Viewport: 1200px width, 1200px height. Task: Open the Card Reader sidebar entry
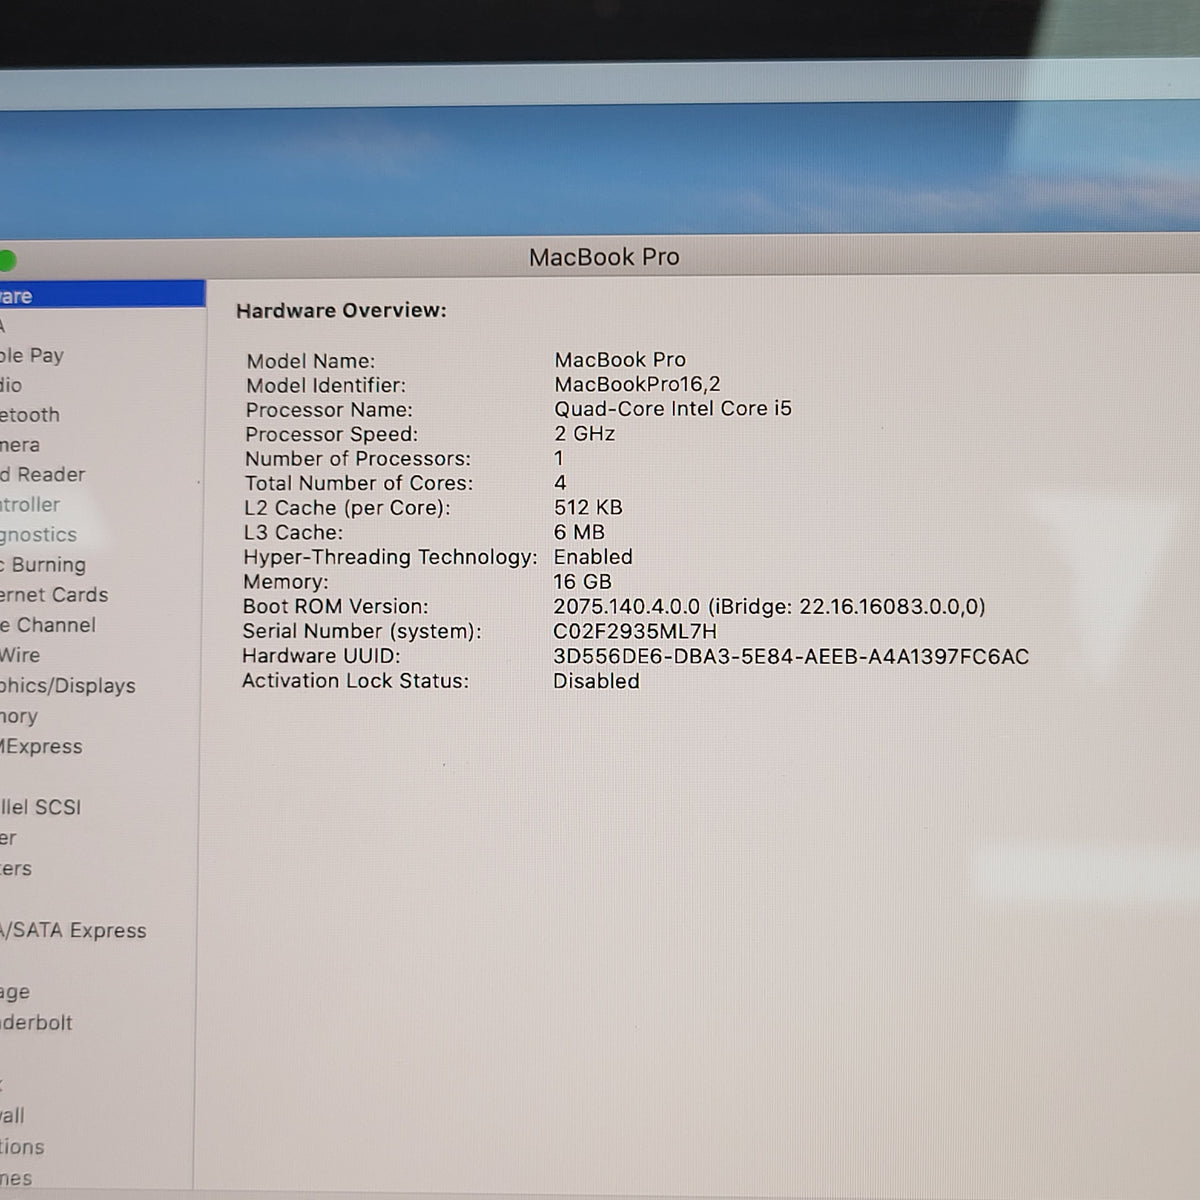pos(43,475)
